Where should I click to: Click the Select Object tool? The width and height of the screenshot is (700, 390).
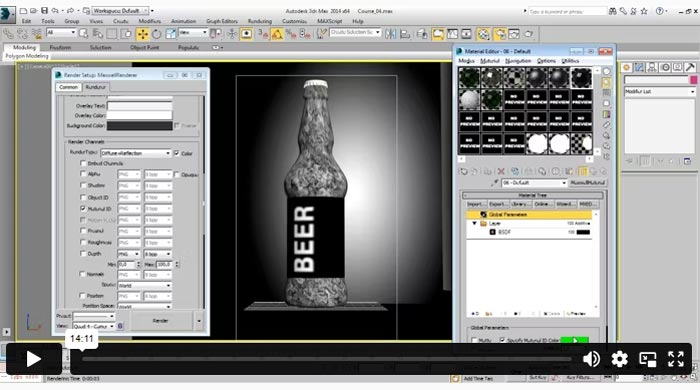83,33
